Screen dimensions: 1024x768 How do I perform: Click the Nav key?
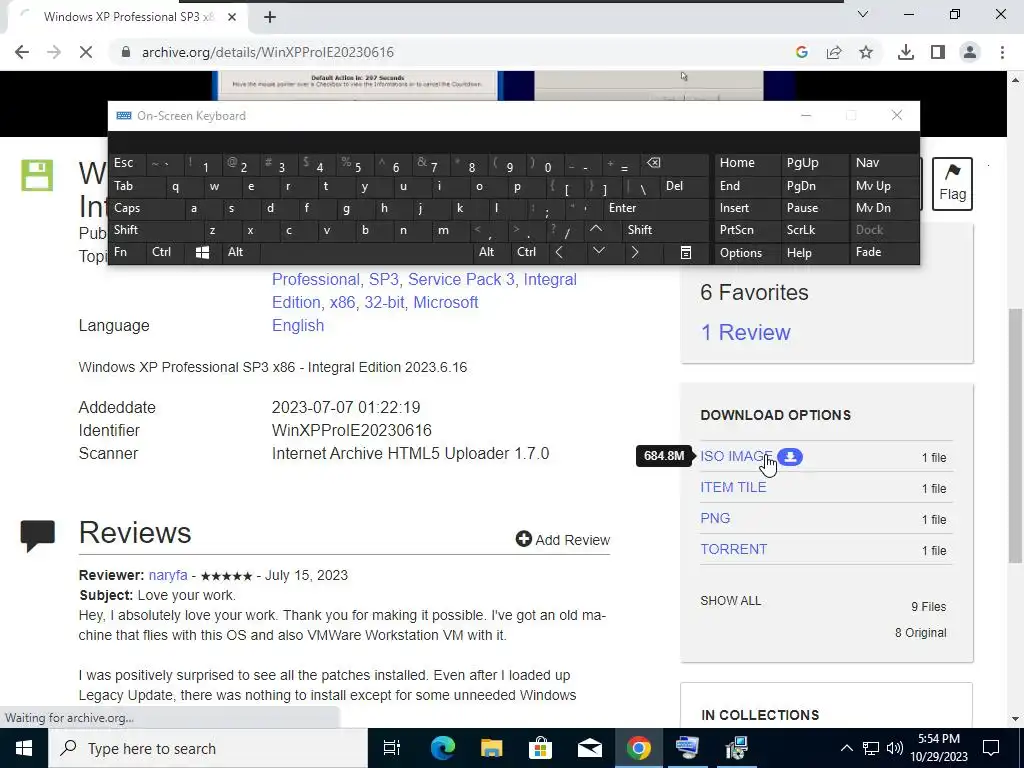pos(884,163)
